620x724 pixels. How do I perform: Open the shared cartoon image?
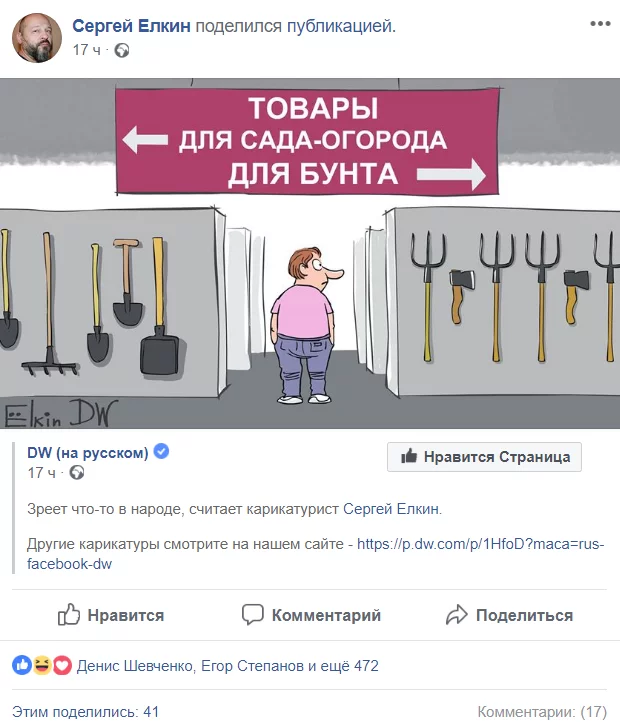point(310,253)
